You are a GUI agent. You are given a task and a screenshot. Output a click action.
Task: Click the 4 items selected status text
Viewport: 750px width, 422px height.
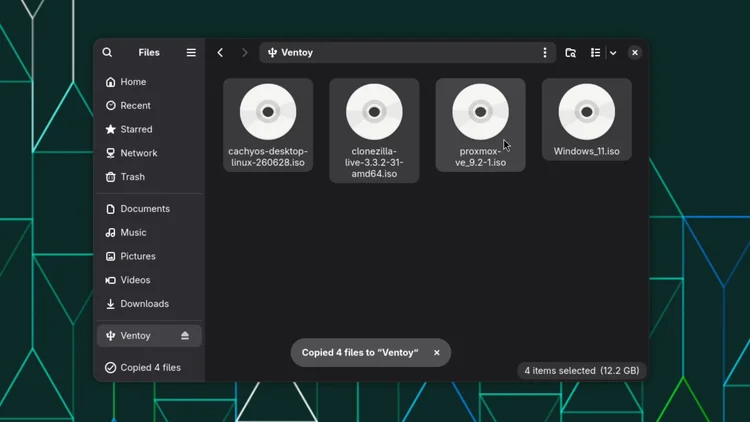coord(582,371)
